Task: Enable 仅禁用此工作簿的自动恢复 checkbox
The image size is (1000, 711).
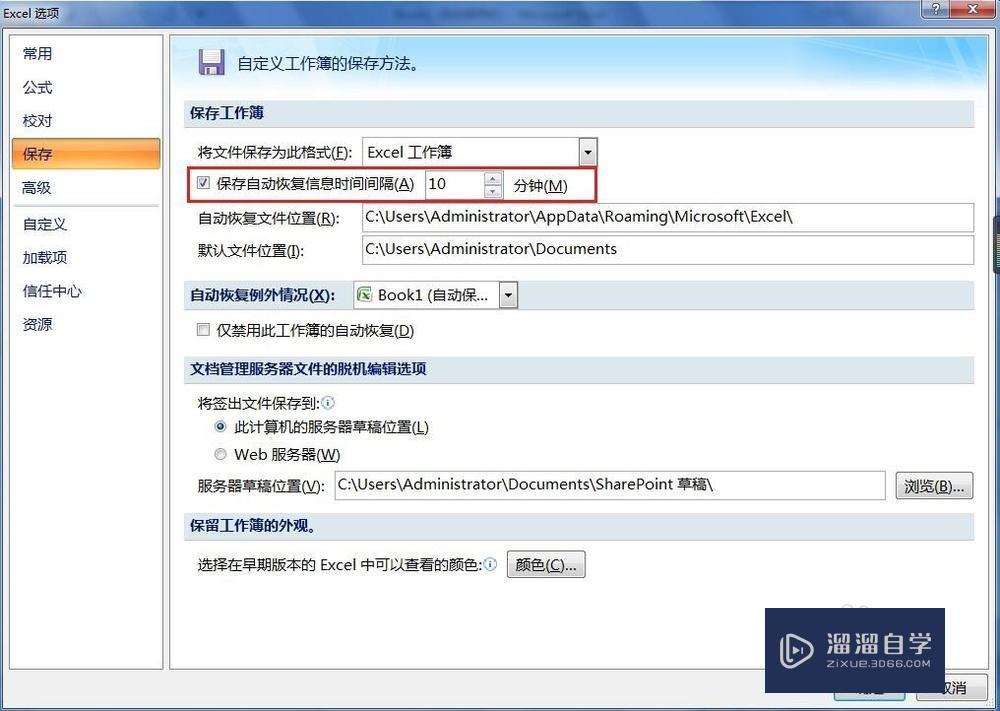Action: pyautogui.click(x=203, y=329)
